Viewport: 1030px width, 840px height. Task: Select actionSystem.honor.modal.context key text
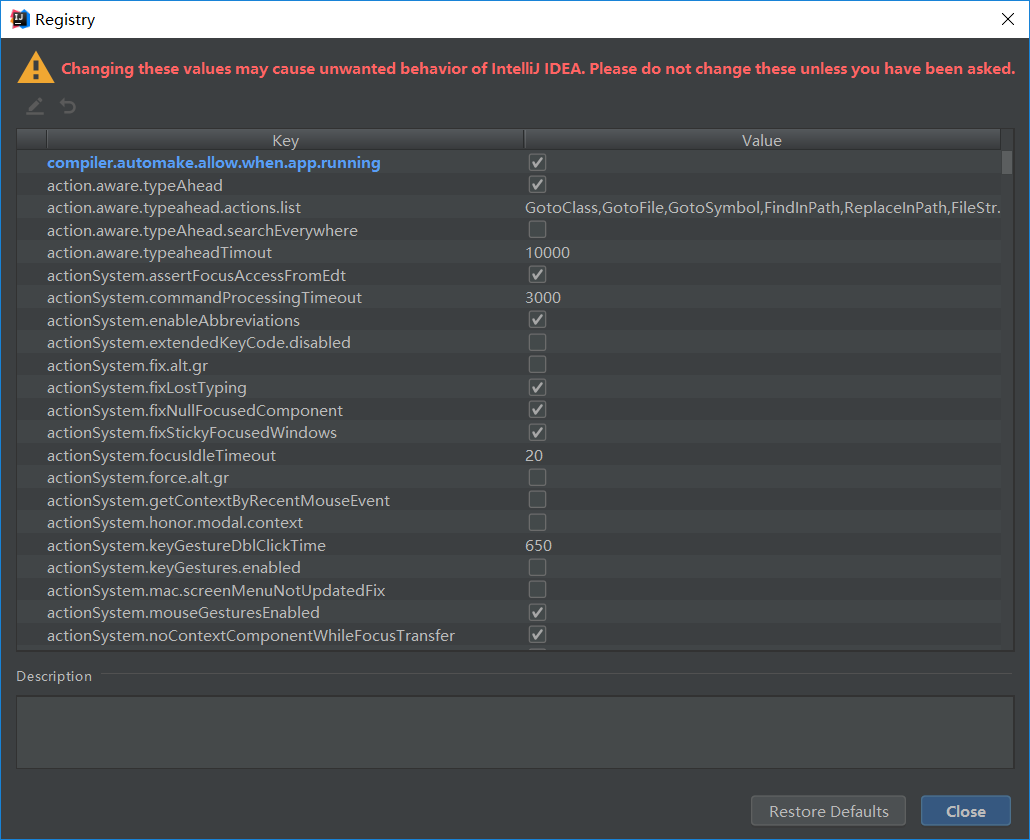(x=175, y=523)
